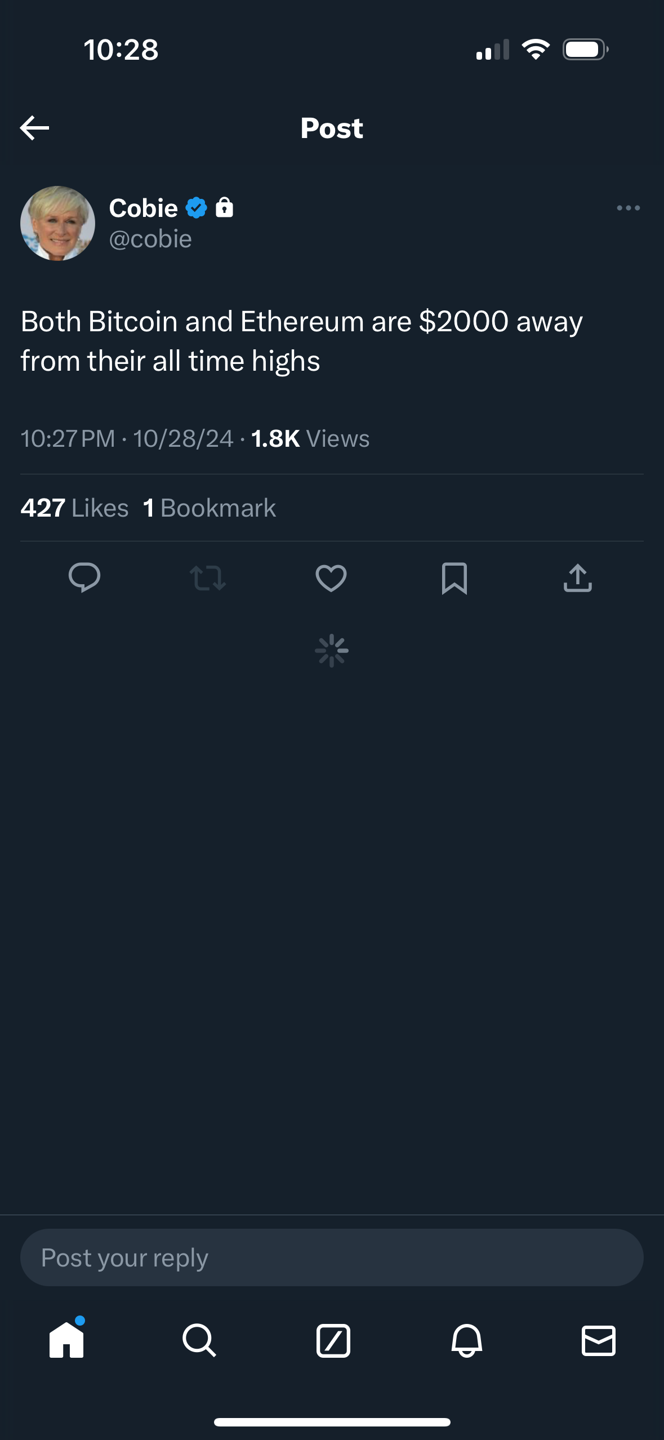Screen dimensions: 664x1440
Task: Open the three-dot more options menu
Action: coord(628,208)
